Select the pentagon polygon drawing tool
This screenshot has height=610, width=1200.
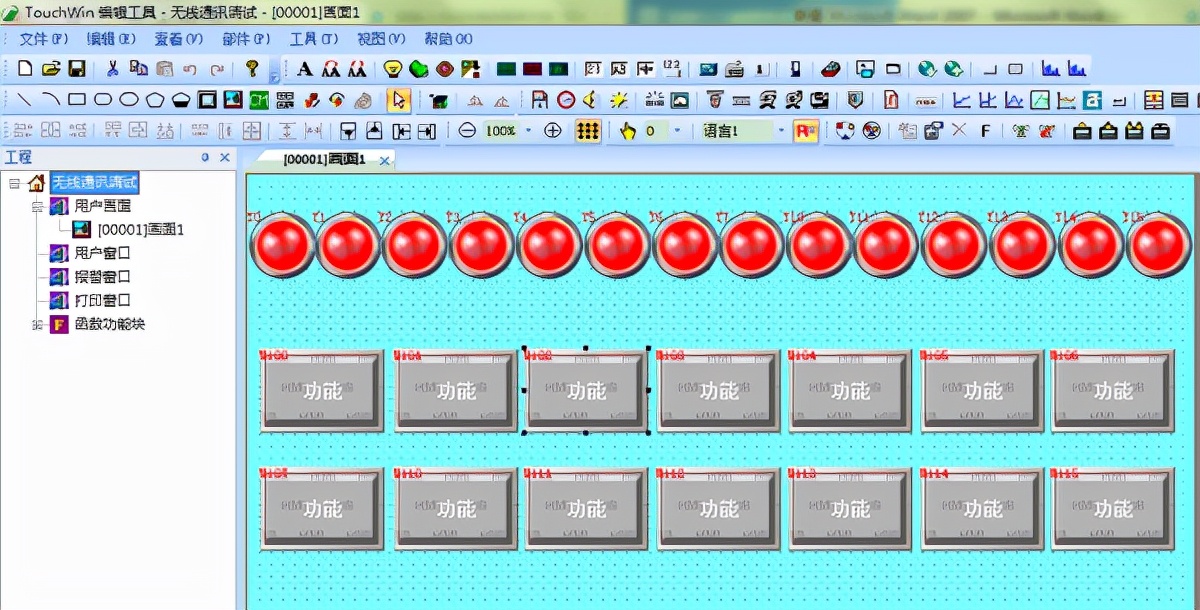pyautogui.click(x=155, y=100)
